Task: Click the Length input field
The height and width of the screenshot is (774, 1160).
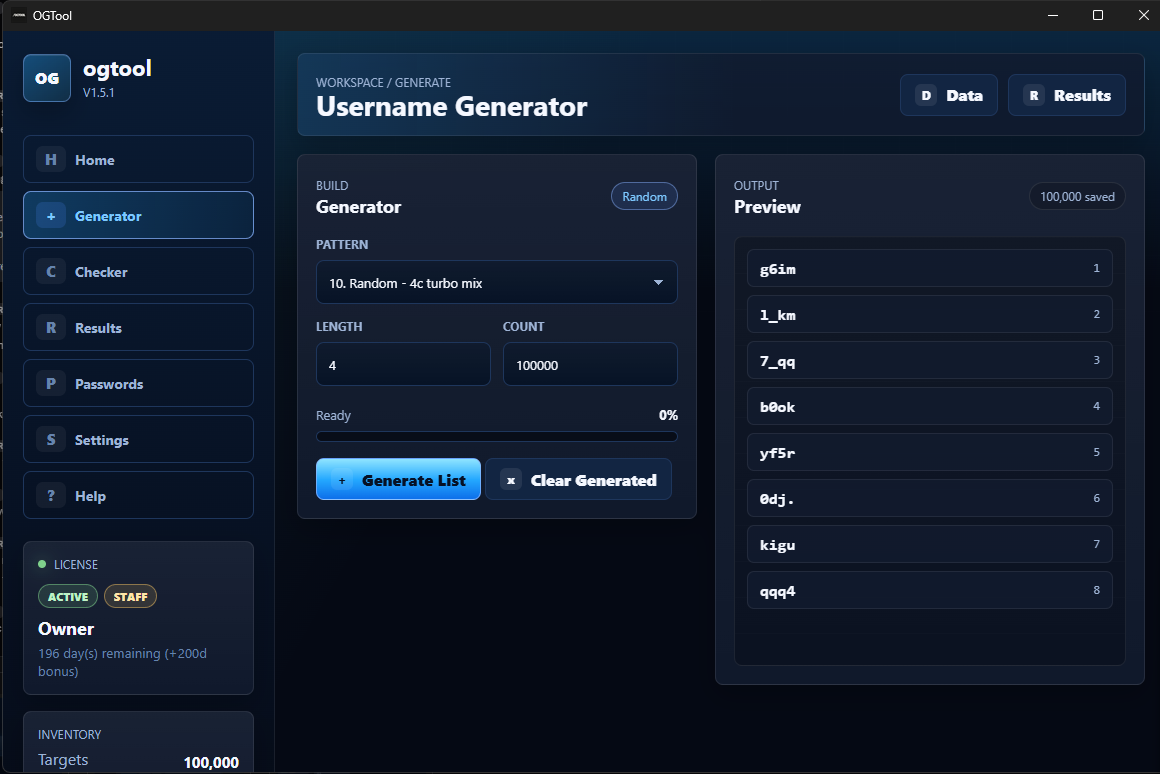Action: point(403,365)
